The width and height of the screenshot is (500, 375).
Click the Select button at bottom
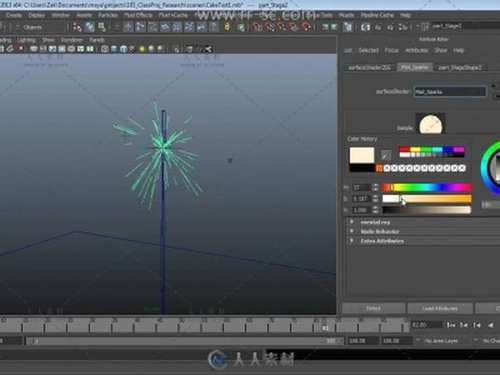(x=373, y=308)
